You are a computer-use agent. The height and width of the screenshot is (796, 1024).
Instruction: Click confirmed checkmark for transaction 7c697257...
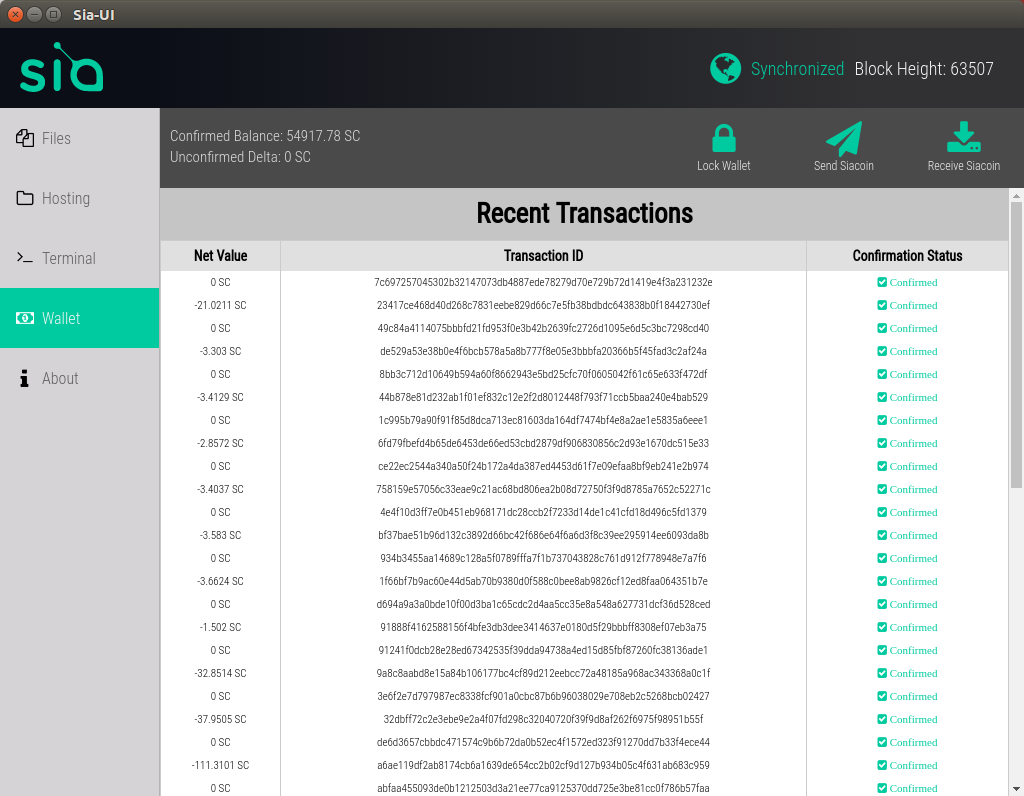(x=882, y=282)
